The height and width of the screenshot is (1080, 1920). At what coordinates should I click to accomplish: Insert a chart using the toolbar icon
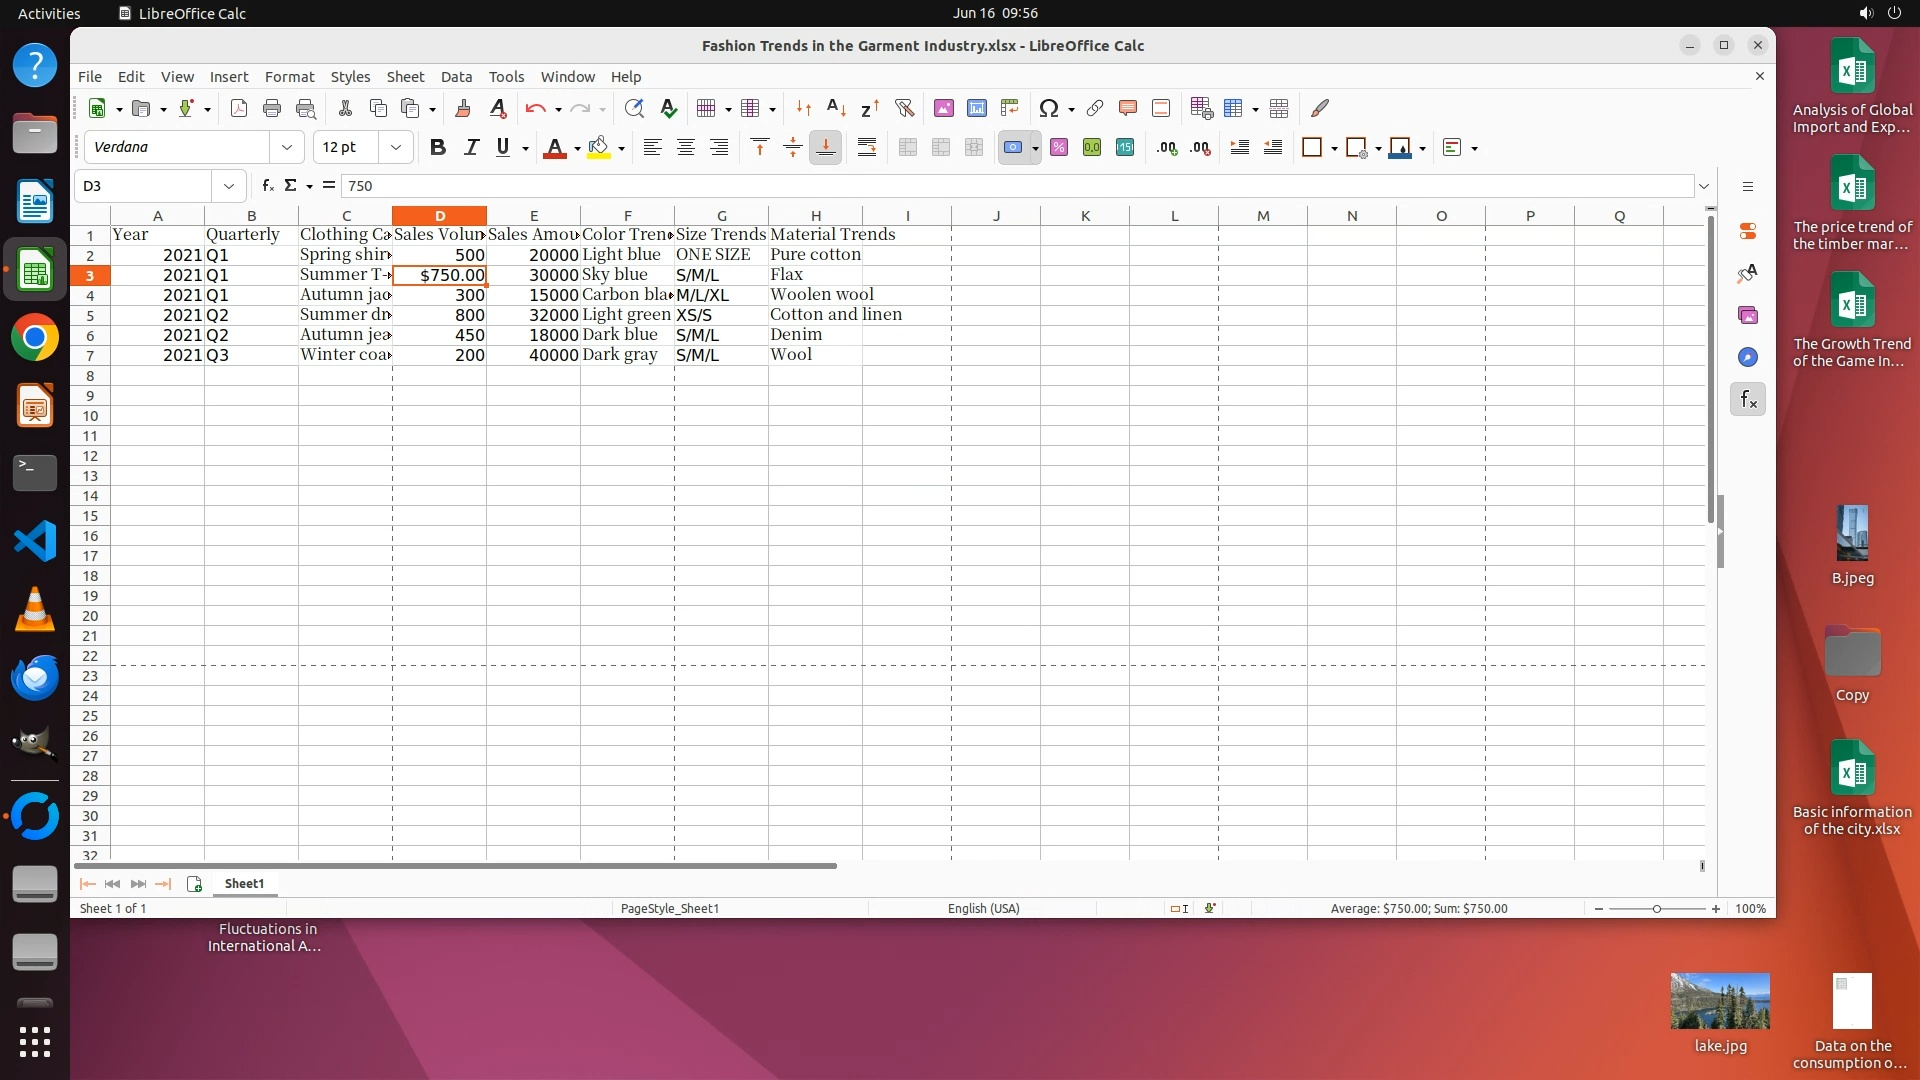(976, 108)
